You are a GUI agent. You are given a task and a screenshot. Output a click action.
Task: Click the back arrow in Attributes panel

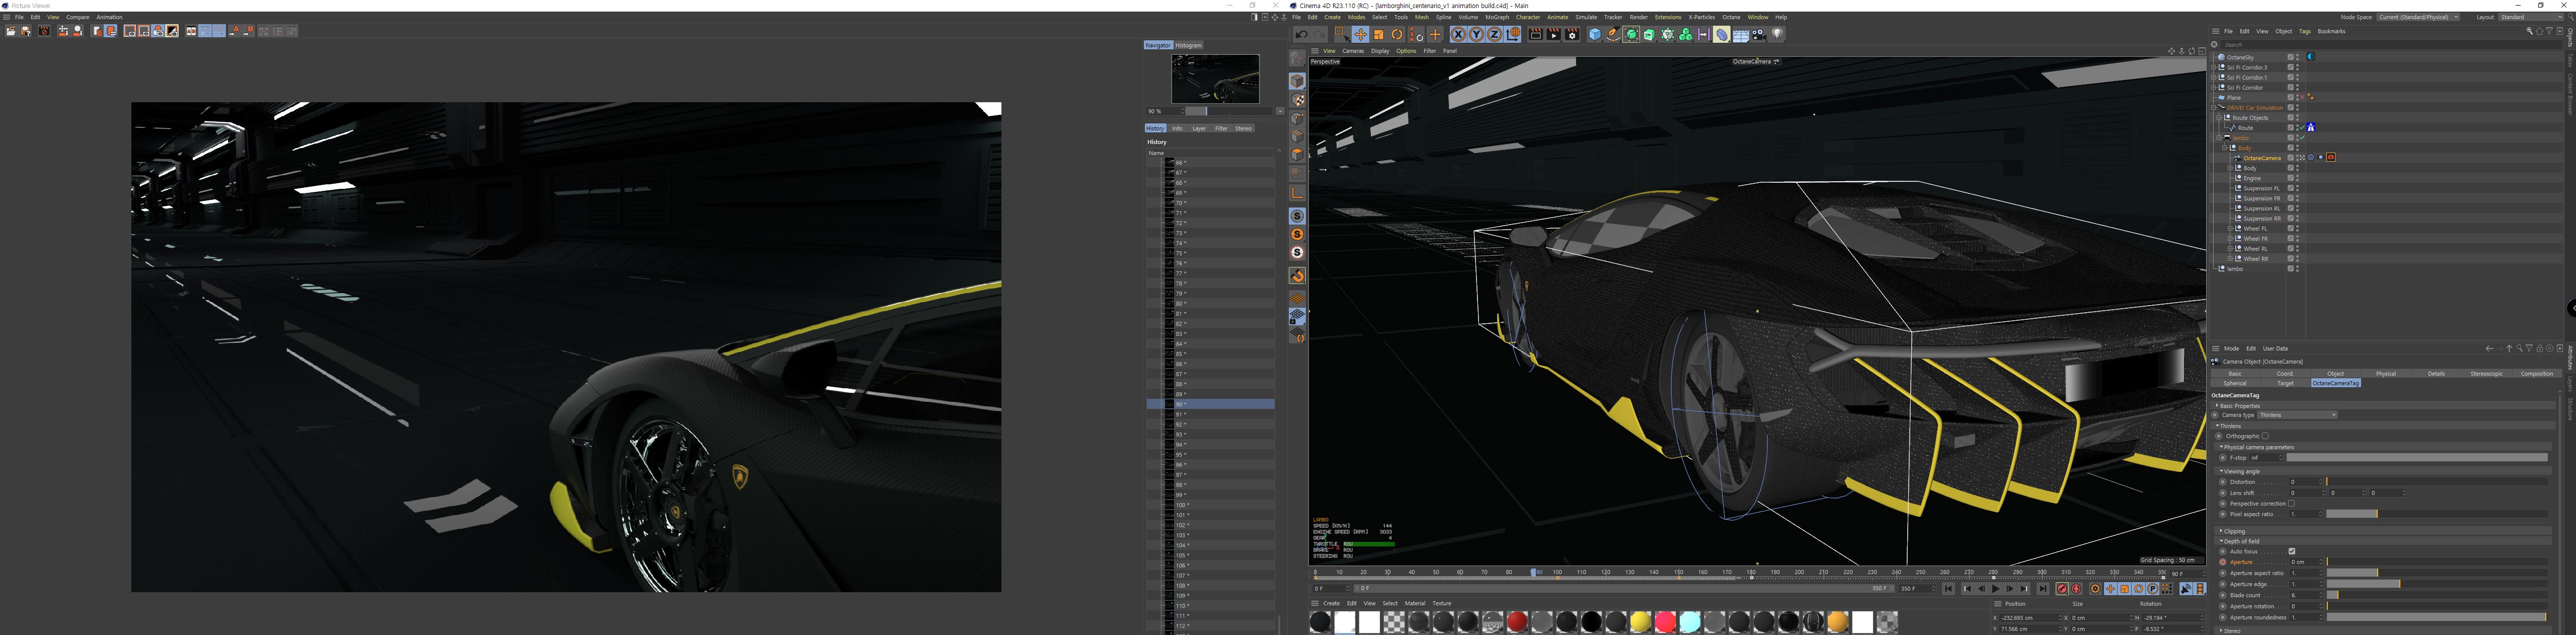click(x=2489, y=348)
